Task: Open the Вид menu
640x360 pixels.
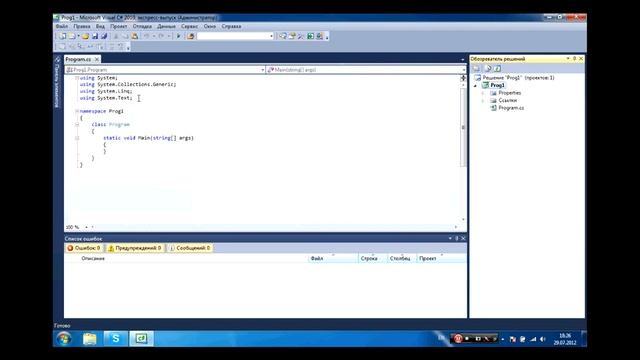Action: [100, 26]
